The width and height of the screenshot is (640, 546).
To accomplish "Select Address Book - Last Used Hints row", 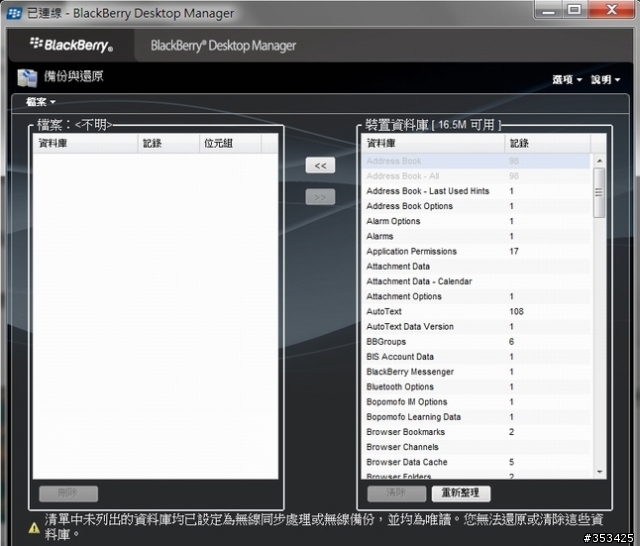I will click(x=476, y=191).
